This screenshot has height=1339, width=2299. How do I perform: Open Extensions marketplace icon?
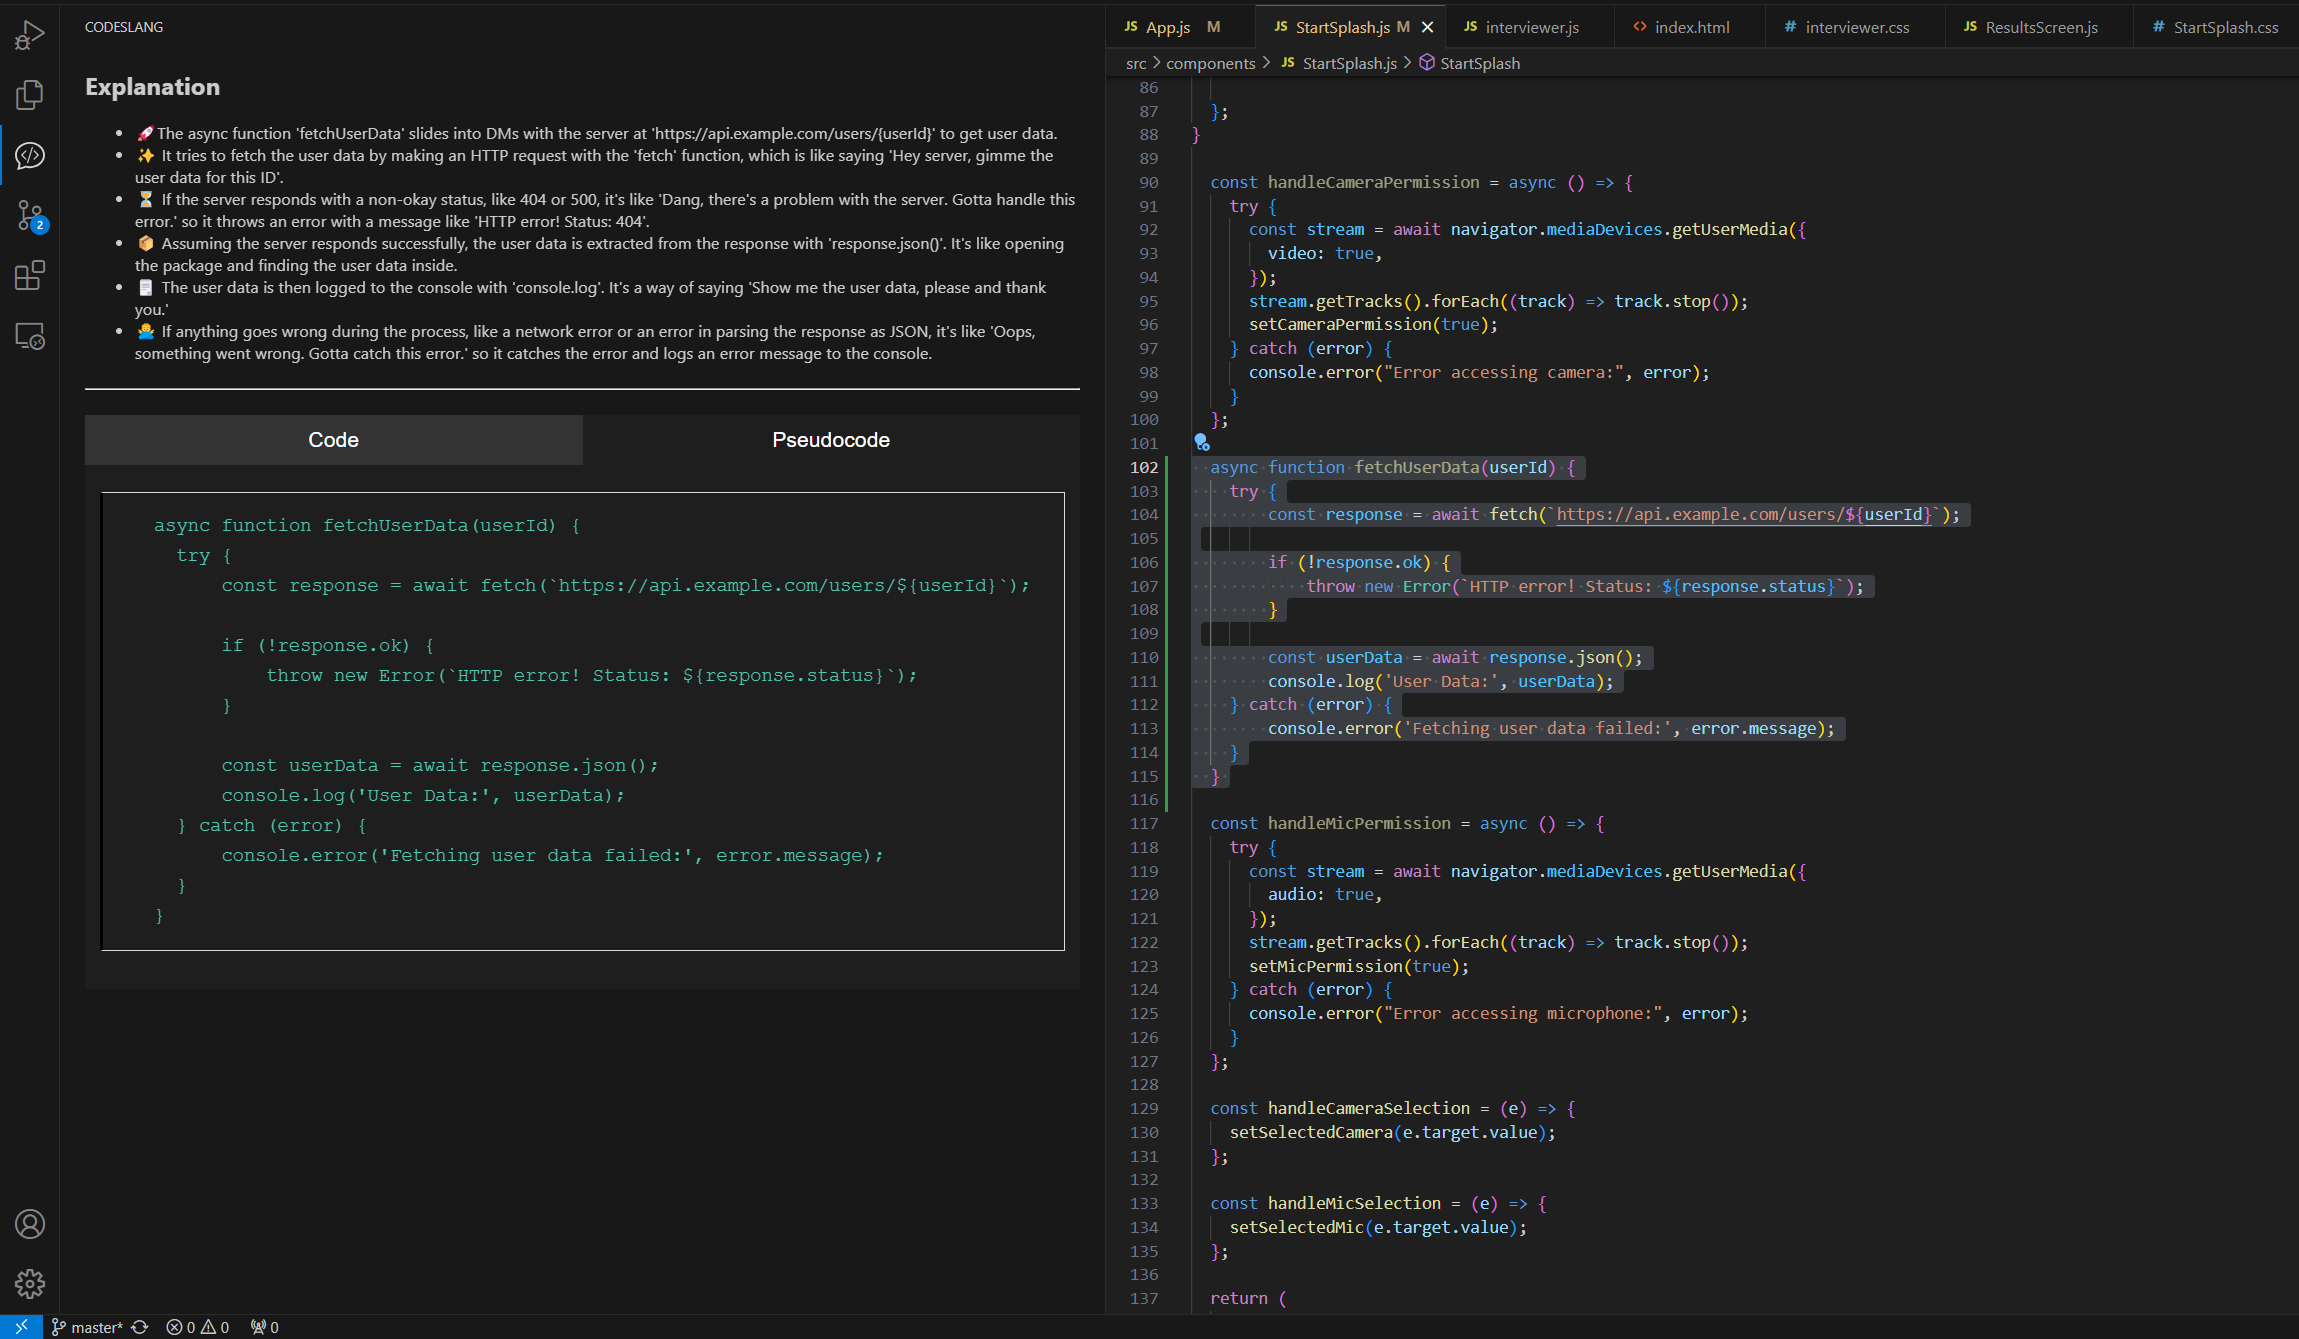(x=29, y=275)
